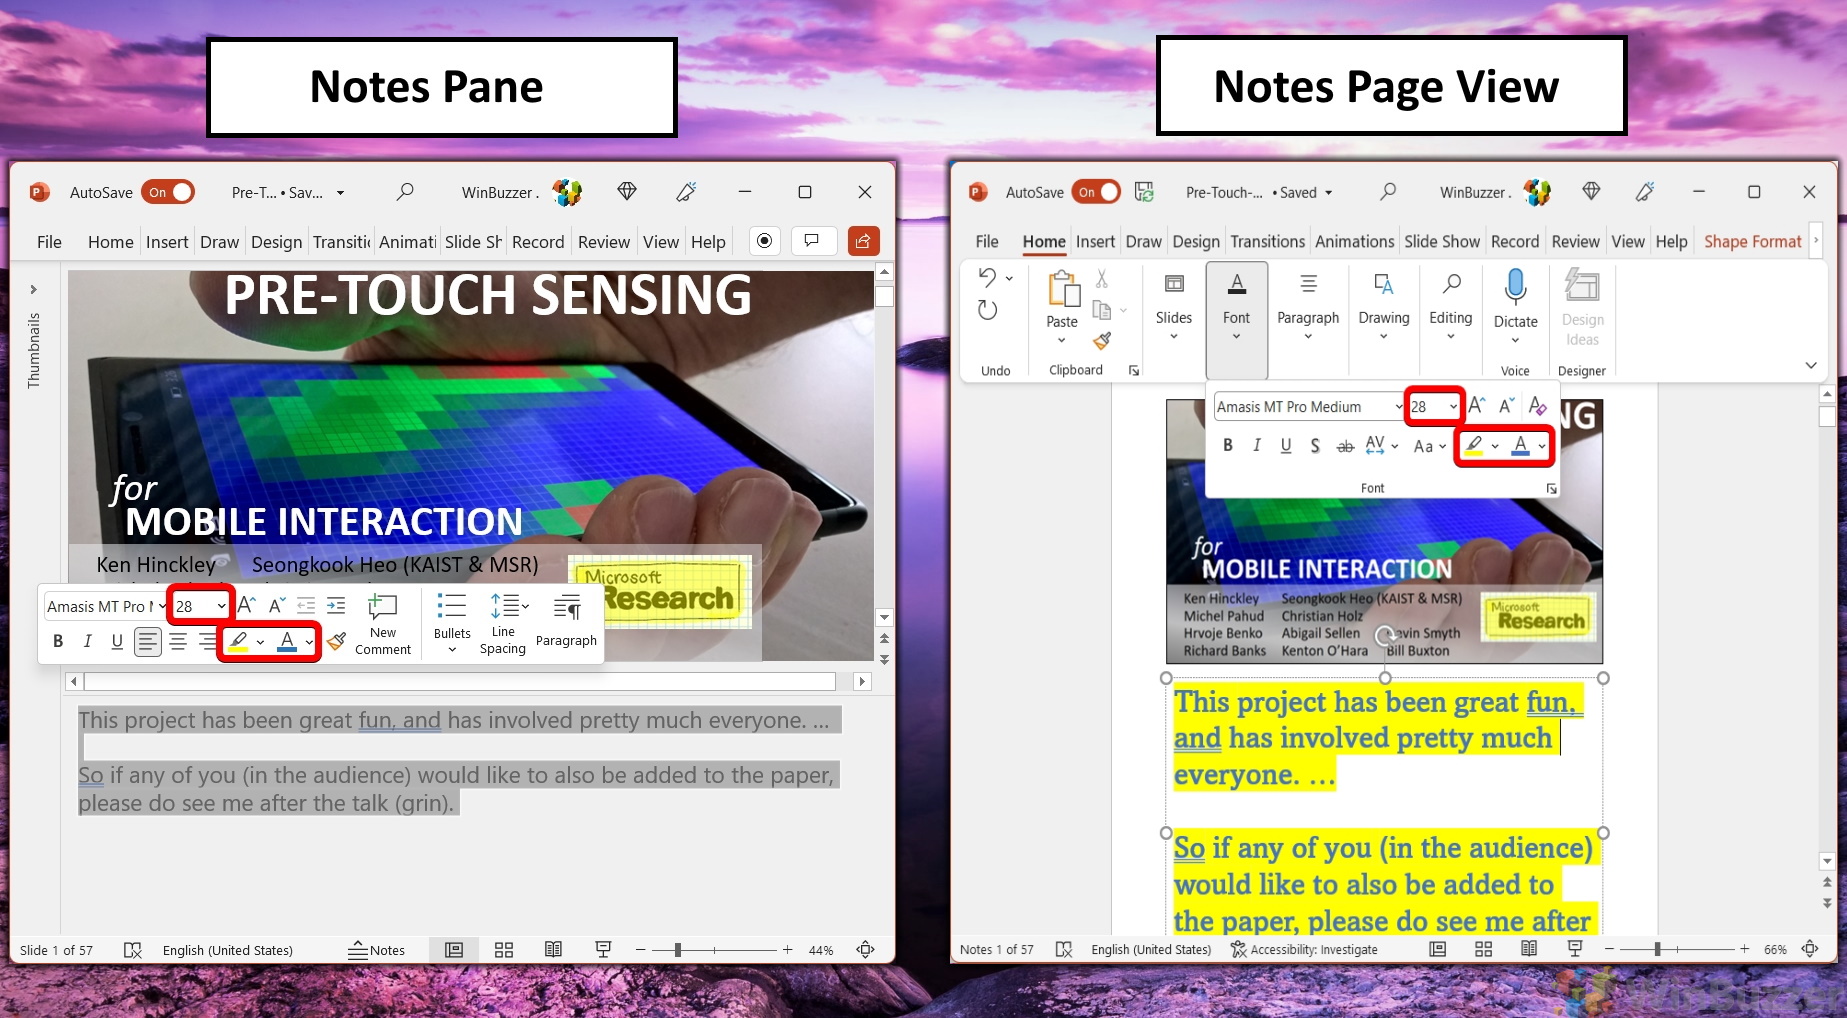Open Insert tab in left window
The width and height of the screenshot is (1847, 1018).
(x=167, y=242)
